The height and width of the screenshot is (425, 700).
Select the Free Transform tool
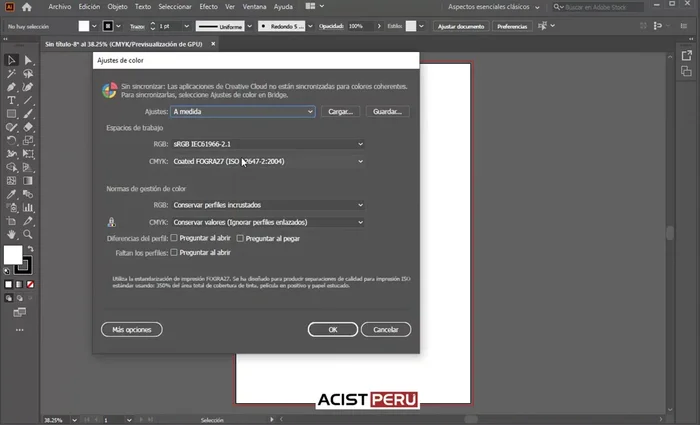28,154
